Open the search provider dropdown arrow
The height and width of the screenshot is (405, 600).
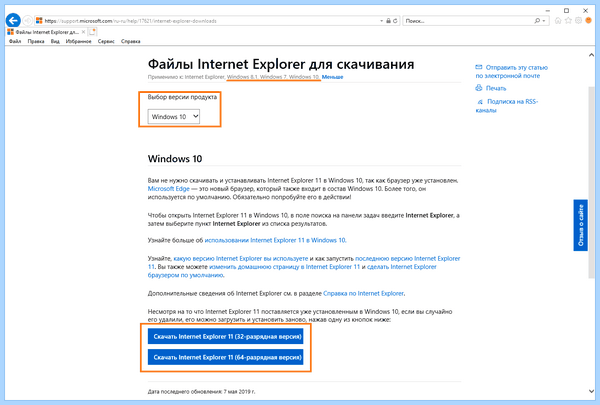coord(544,21)
